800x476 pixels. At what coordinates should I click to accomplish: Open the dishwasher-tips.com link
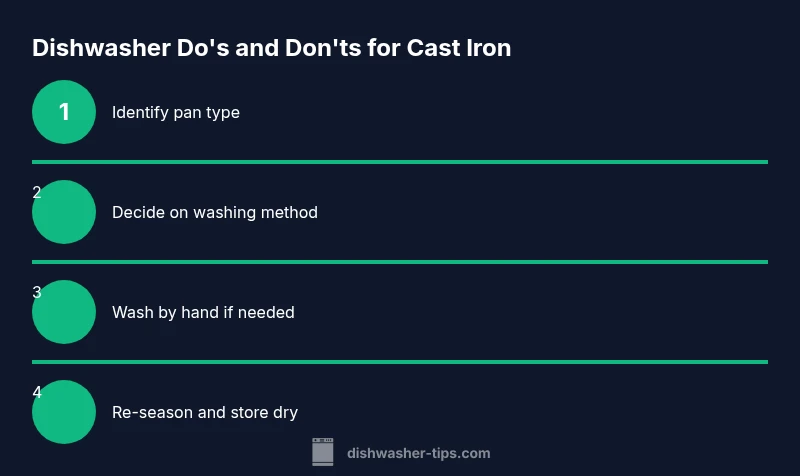pyautogui.click(x=418, y=453)
